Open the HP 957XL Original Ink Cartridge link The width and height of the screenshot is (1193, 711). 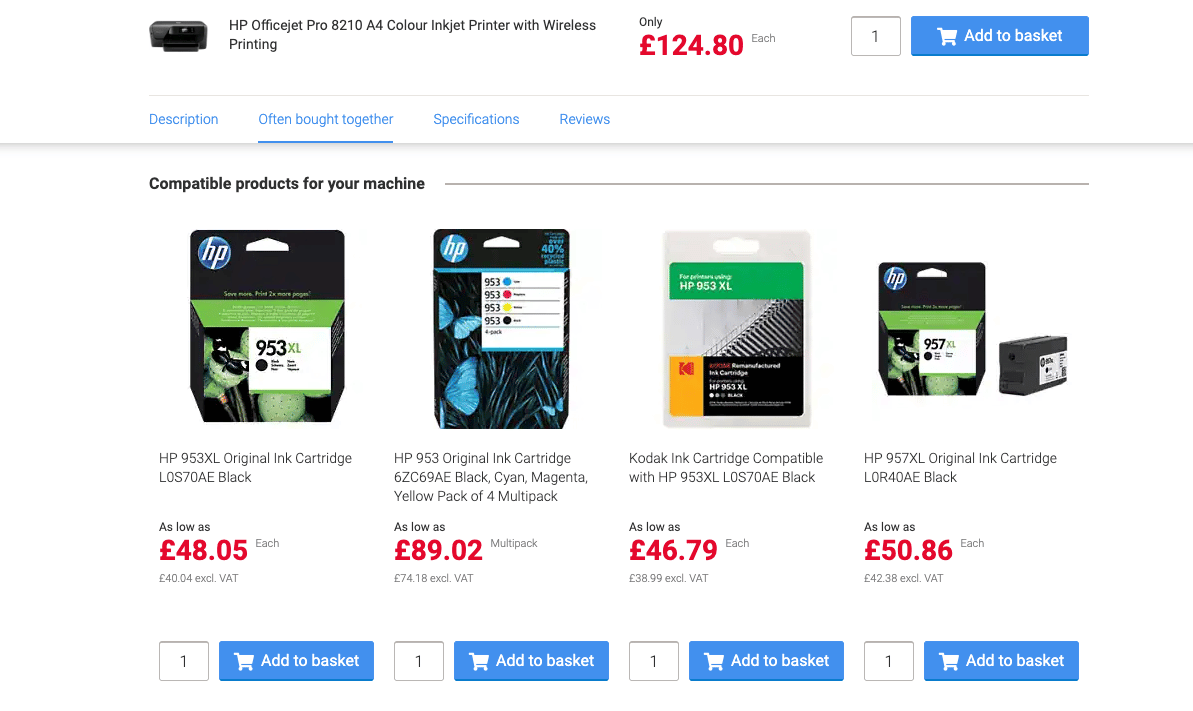(x=960, y=467)
